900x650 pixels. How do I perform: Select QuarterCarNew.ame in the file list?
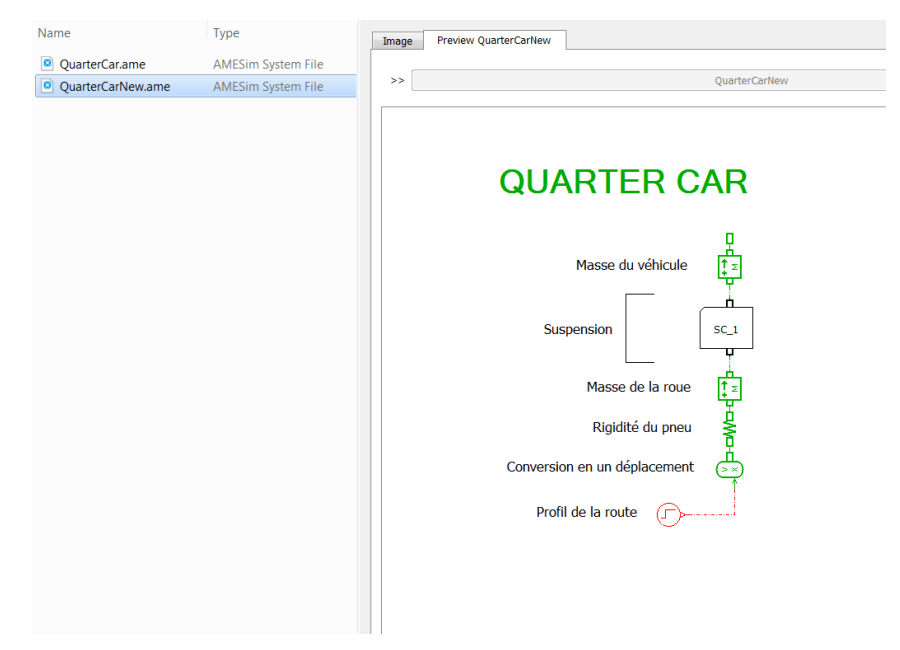coord(114,86)
